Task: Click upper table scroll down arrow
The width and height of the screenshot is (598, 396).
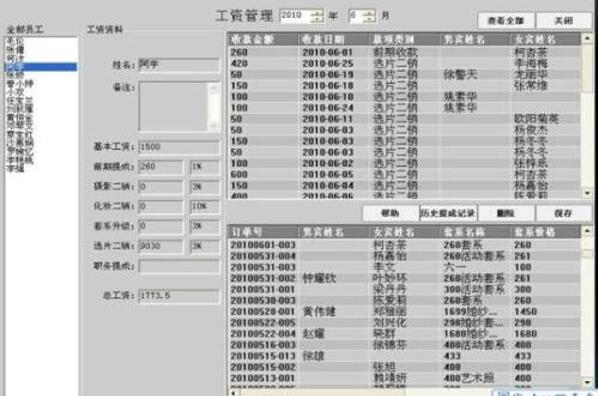Action: tap(587, 193)
